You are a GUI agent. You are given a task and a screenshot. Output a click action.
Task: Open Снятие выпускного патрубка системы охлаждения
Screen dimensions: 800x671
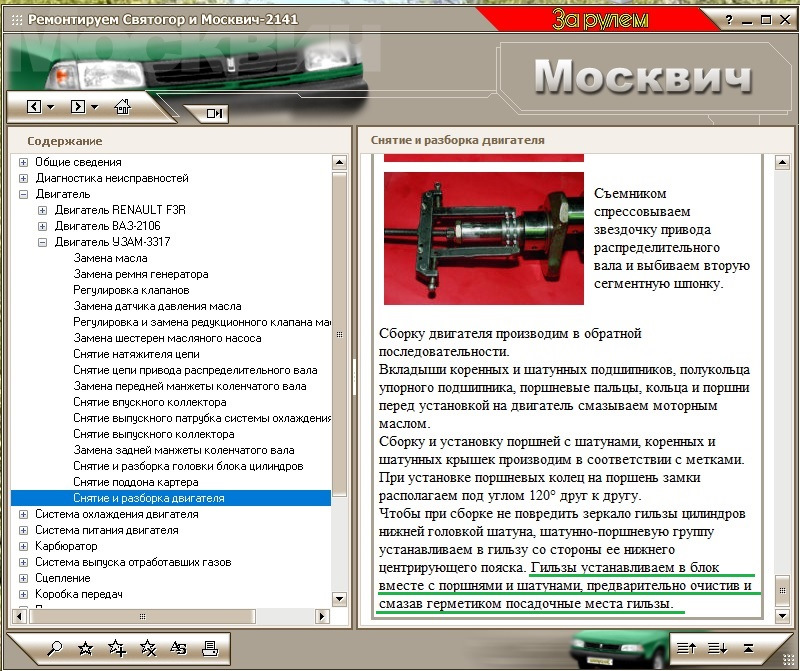[x=202, y=418]
